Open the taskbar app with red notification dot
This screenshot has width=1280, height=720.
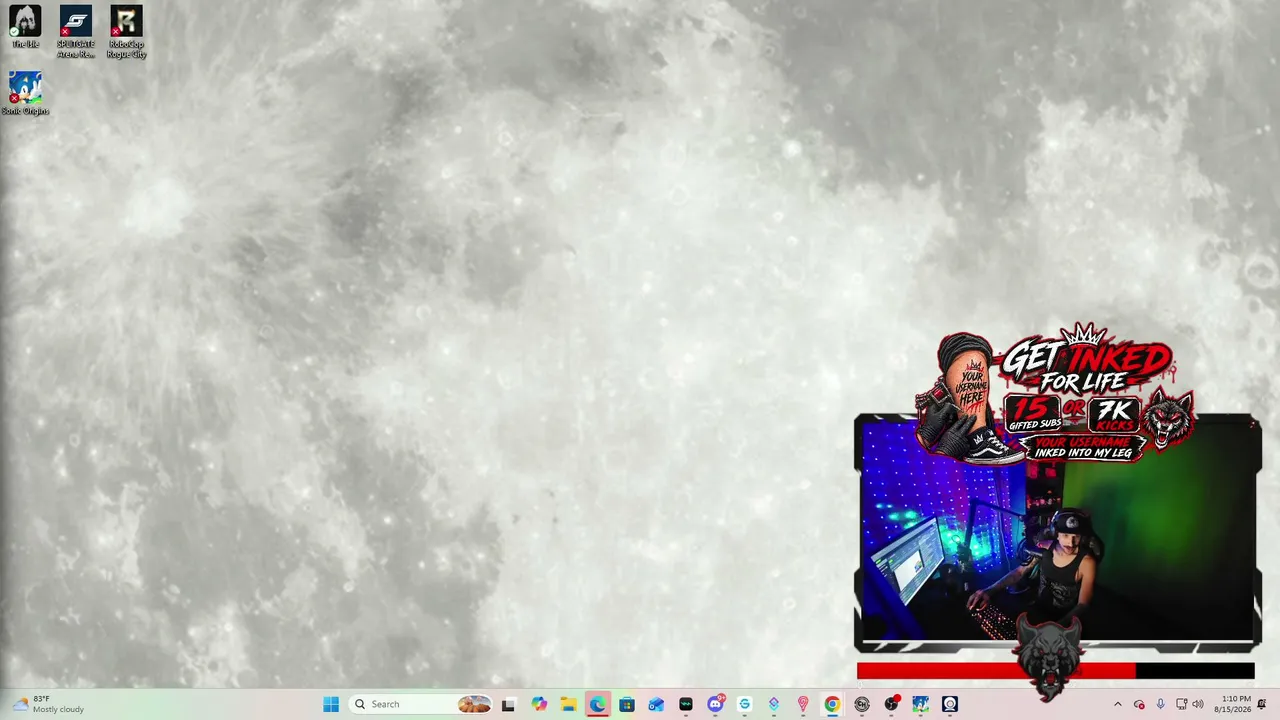click(891, 704)
